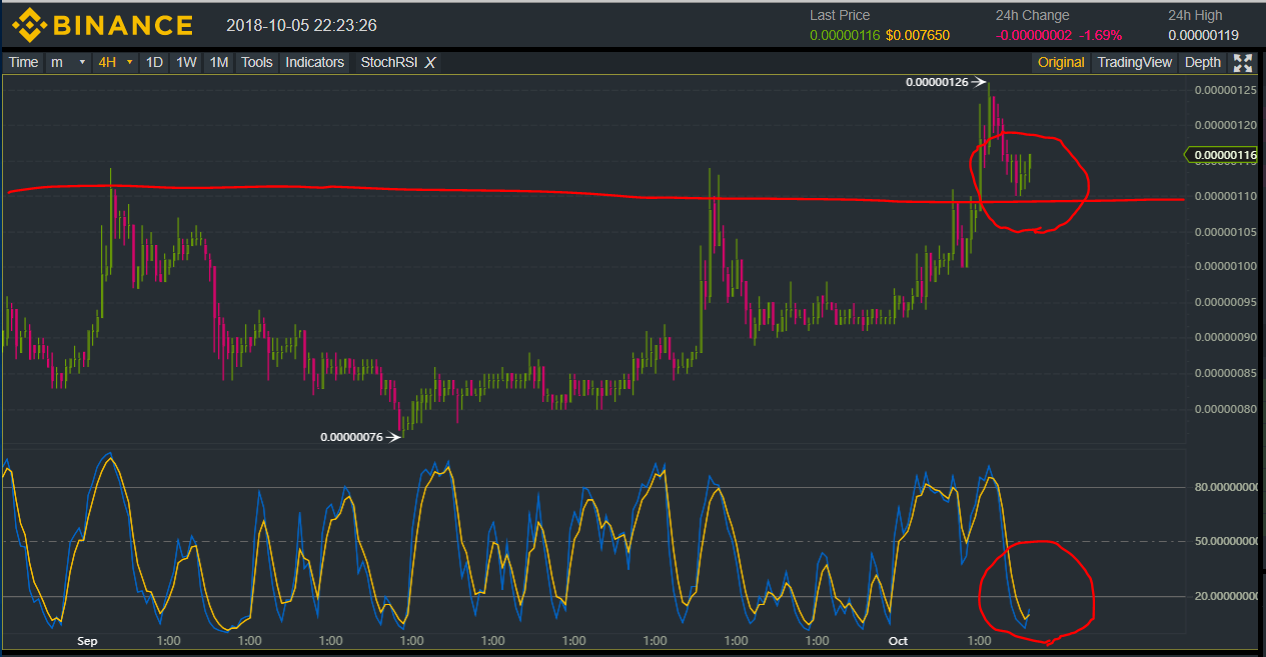Click the Time chart button
1266x657 pixels.
(23, 62)
